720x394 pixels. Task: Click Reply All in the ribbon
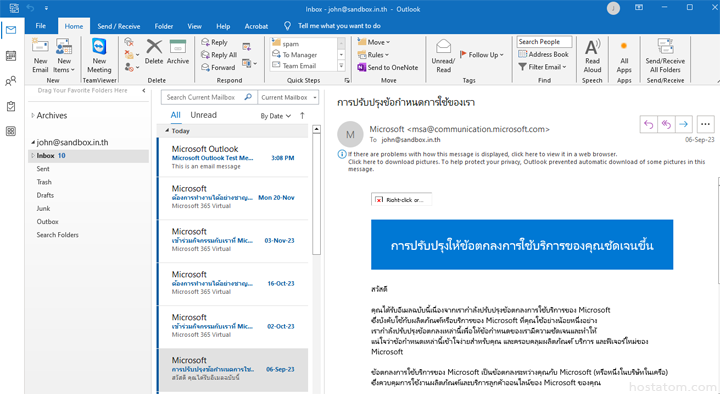pos(219,55)
